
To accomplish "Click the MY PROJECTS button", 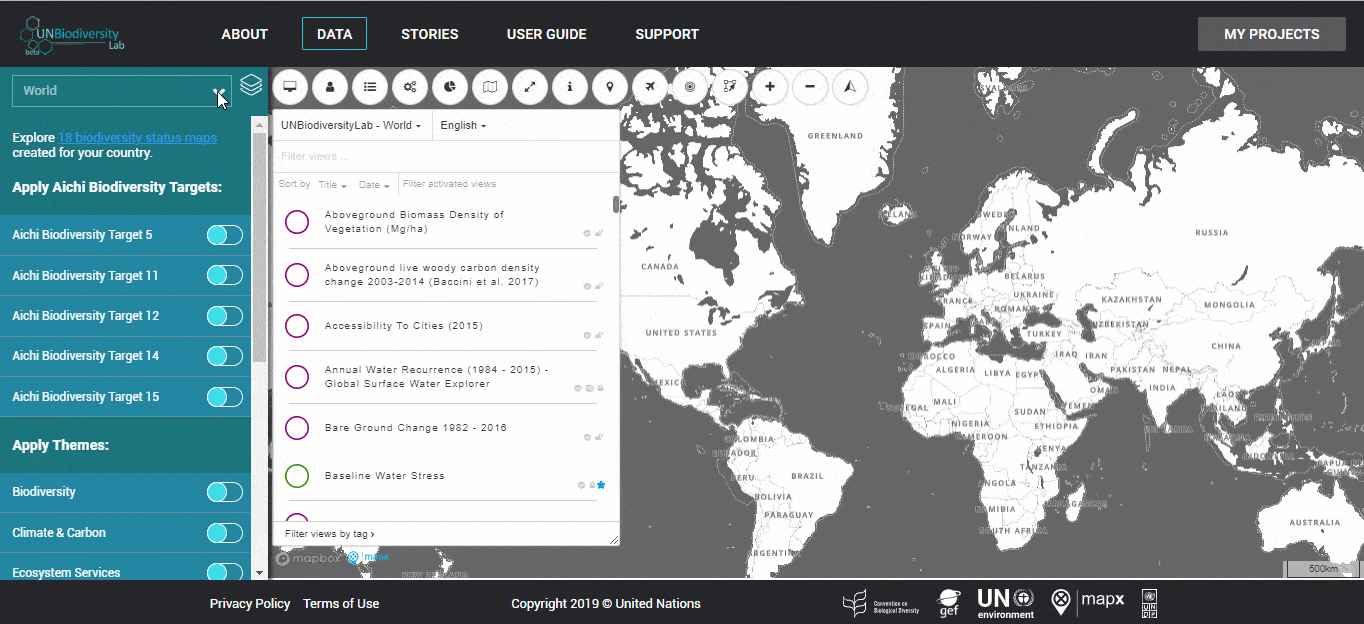I will coord(1272,34).
